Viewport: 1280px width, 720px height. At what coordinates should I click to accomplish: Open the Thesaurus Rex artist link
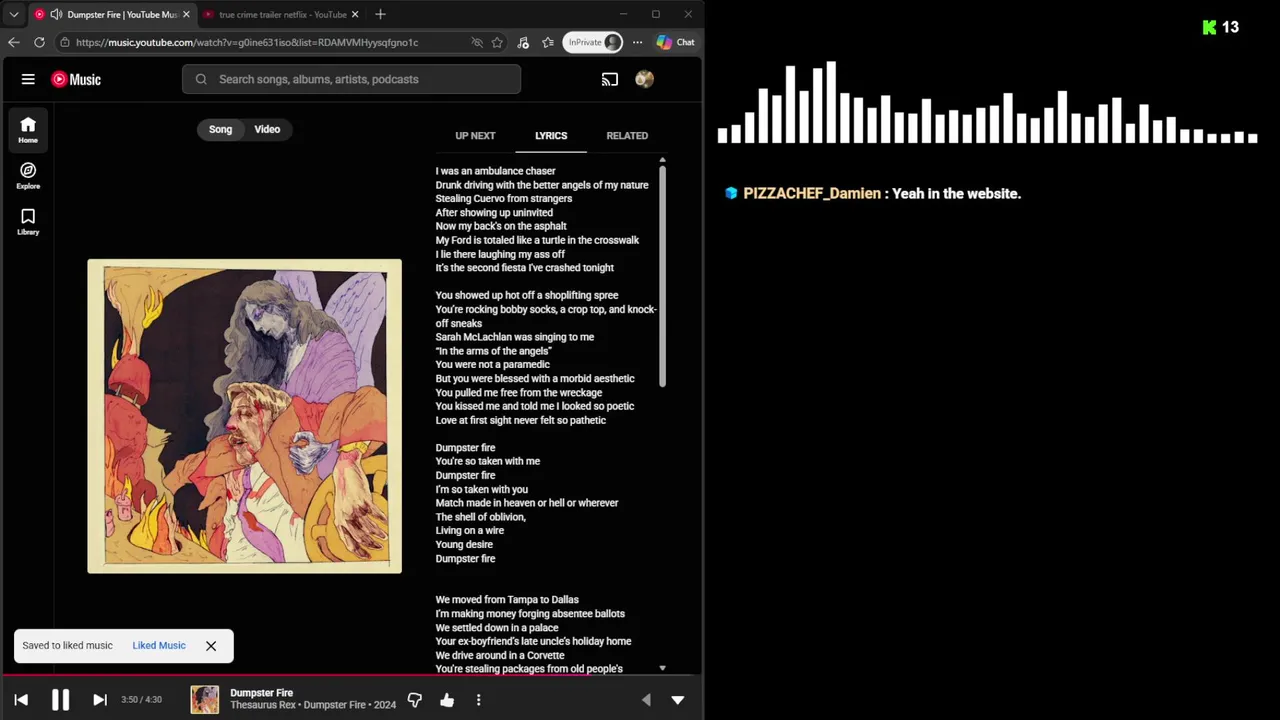tap(264, 705)
